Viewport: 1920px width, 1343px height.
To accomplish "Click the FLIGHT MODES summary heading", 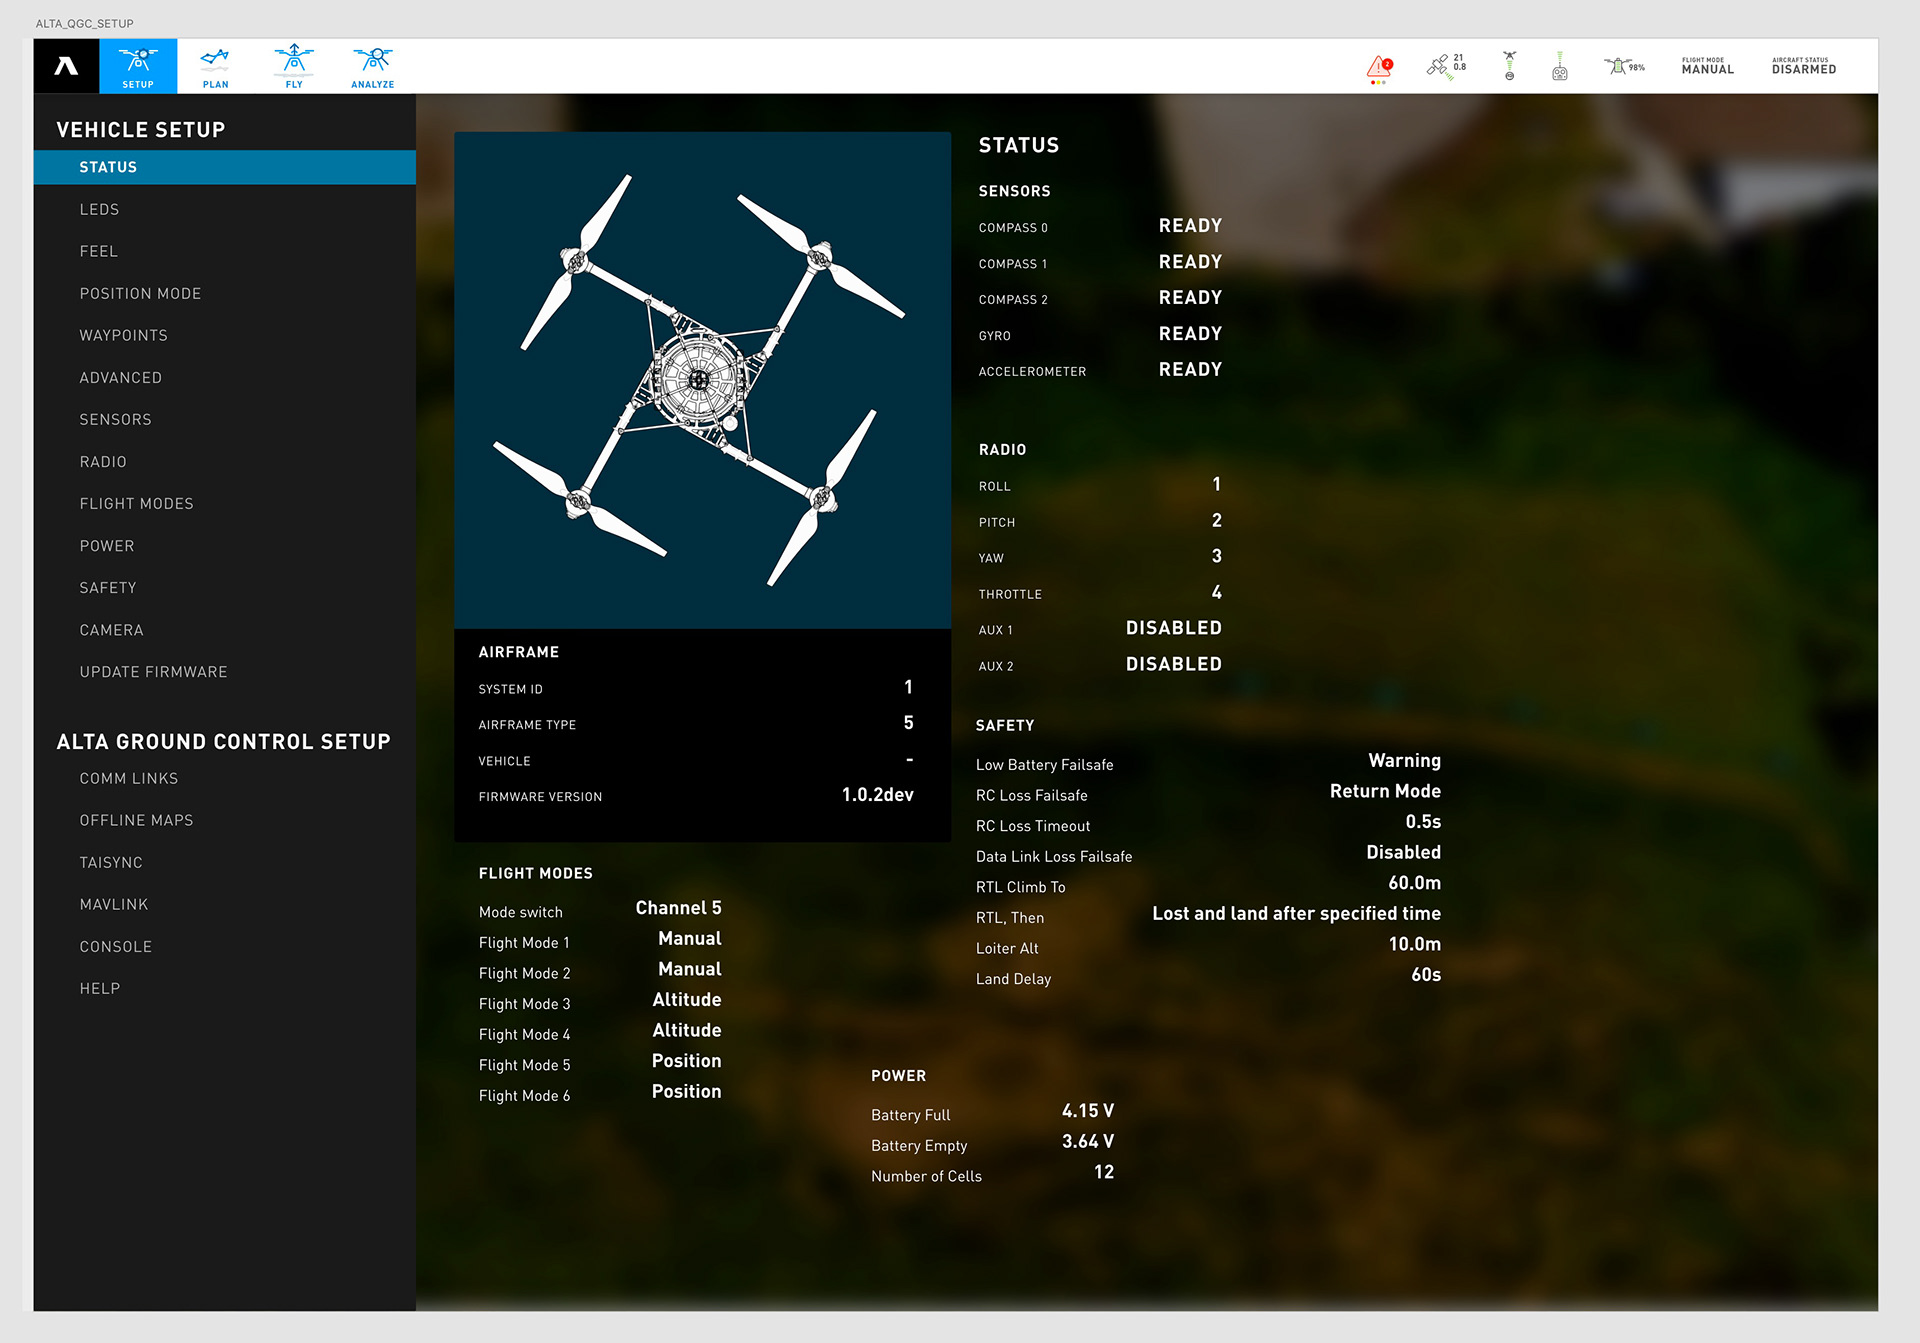I will click(535, 873).
